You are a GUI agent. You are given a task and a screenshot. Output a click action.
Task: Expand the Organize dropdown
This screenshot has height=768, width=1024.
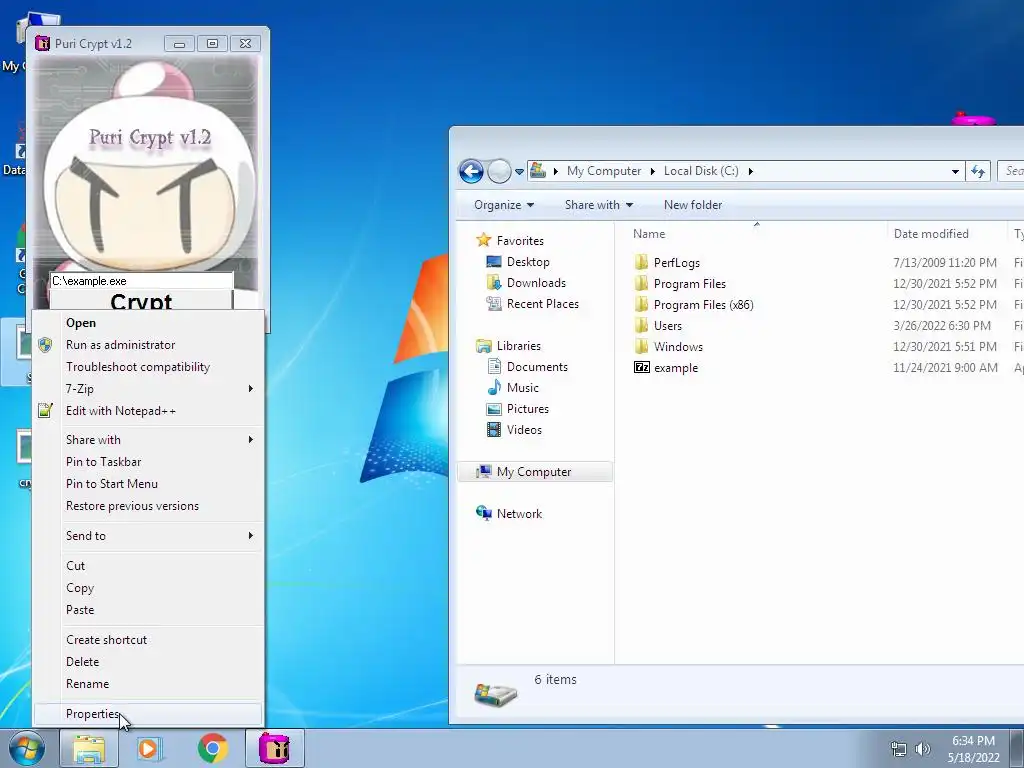coord(504,205)
